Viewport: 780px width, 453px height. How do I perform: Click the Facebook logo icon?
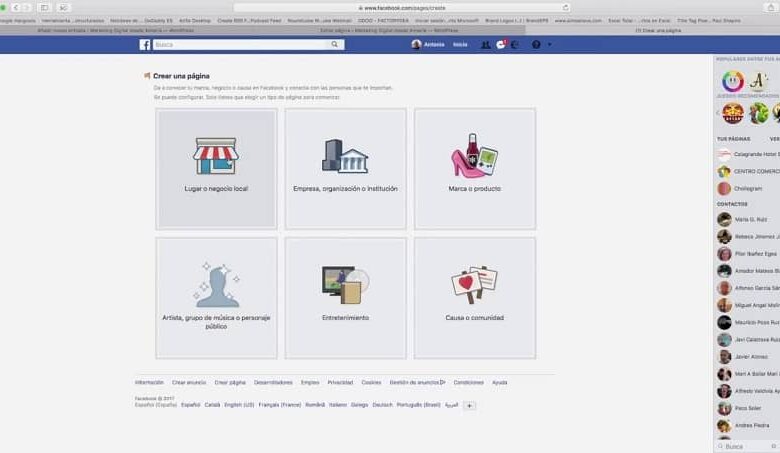[145, 45]
